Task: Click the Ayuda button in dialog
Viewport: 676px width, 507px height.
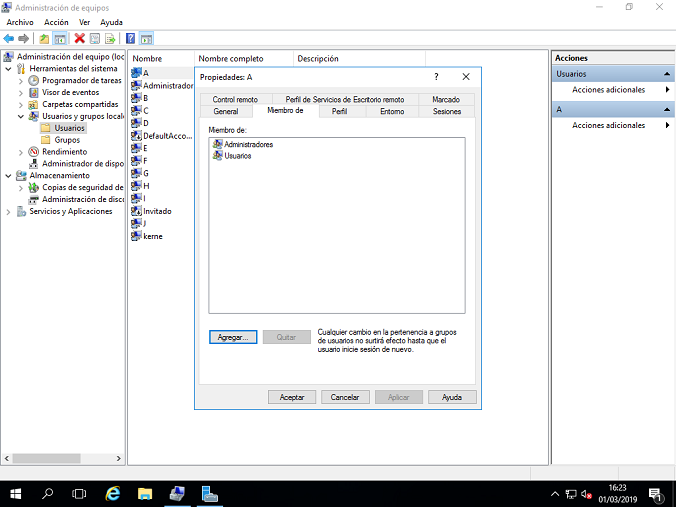Action: (452, 397)
